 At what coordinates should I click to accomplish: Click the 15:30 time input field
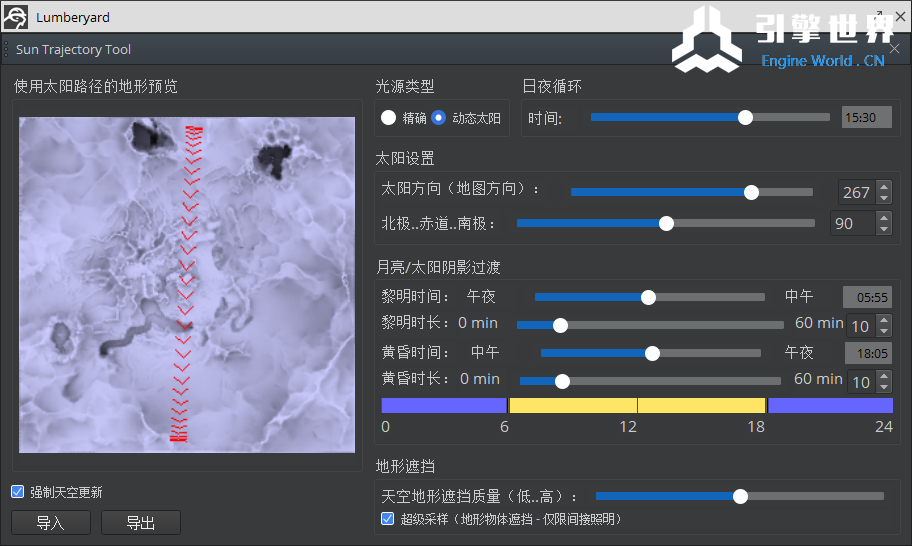click(x=866, y=118)
